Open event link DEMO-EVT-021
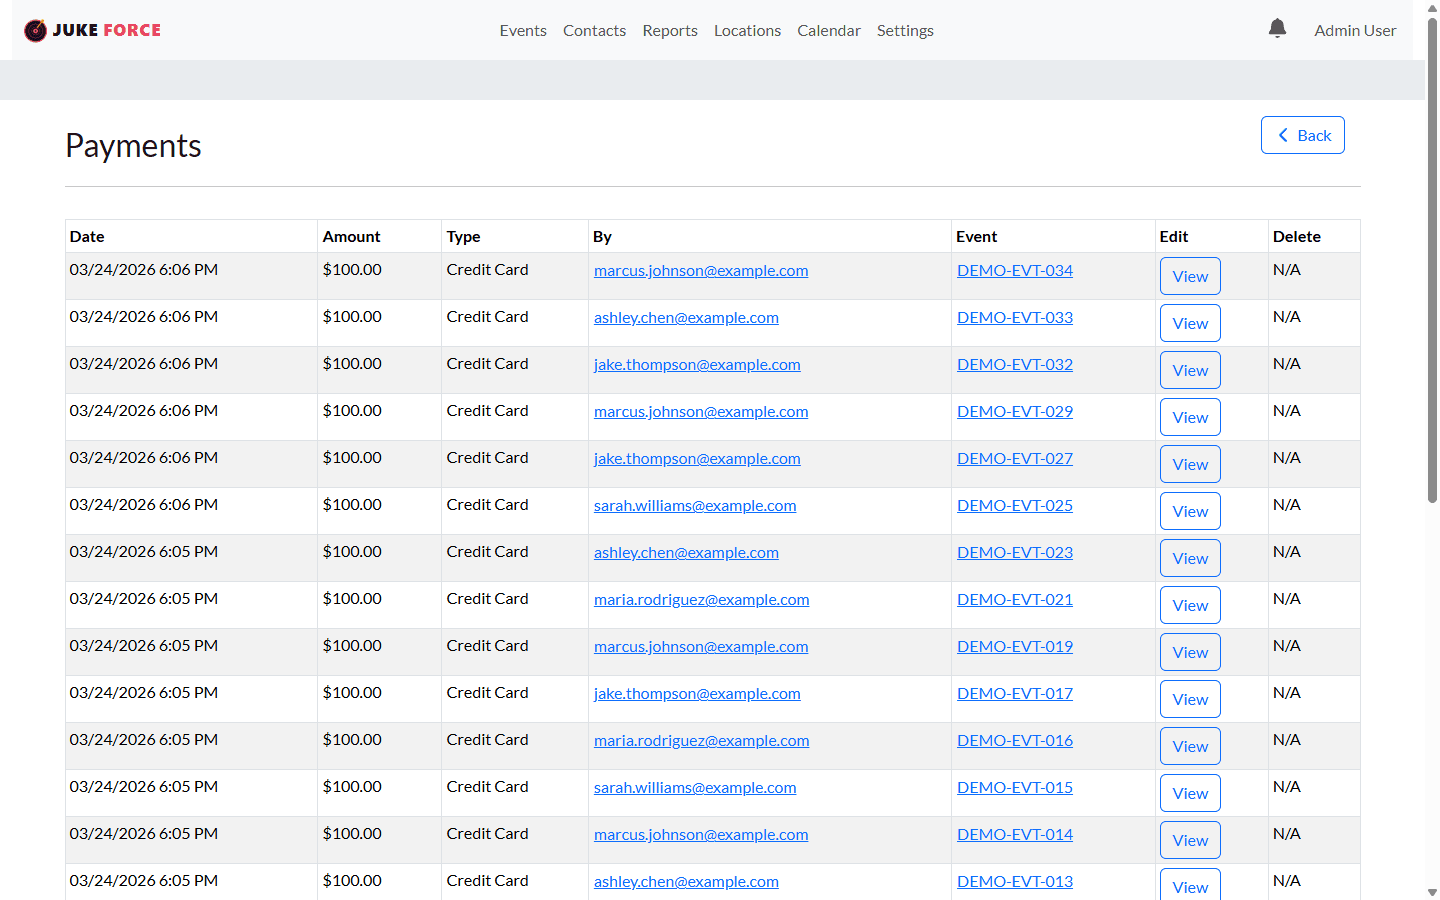 pyautogui.click(x=1014, y=600)
